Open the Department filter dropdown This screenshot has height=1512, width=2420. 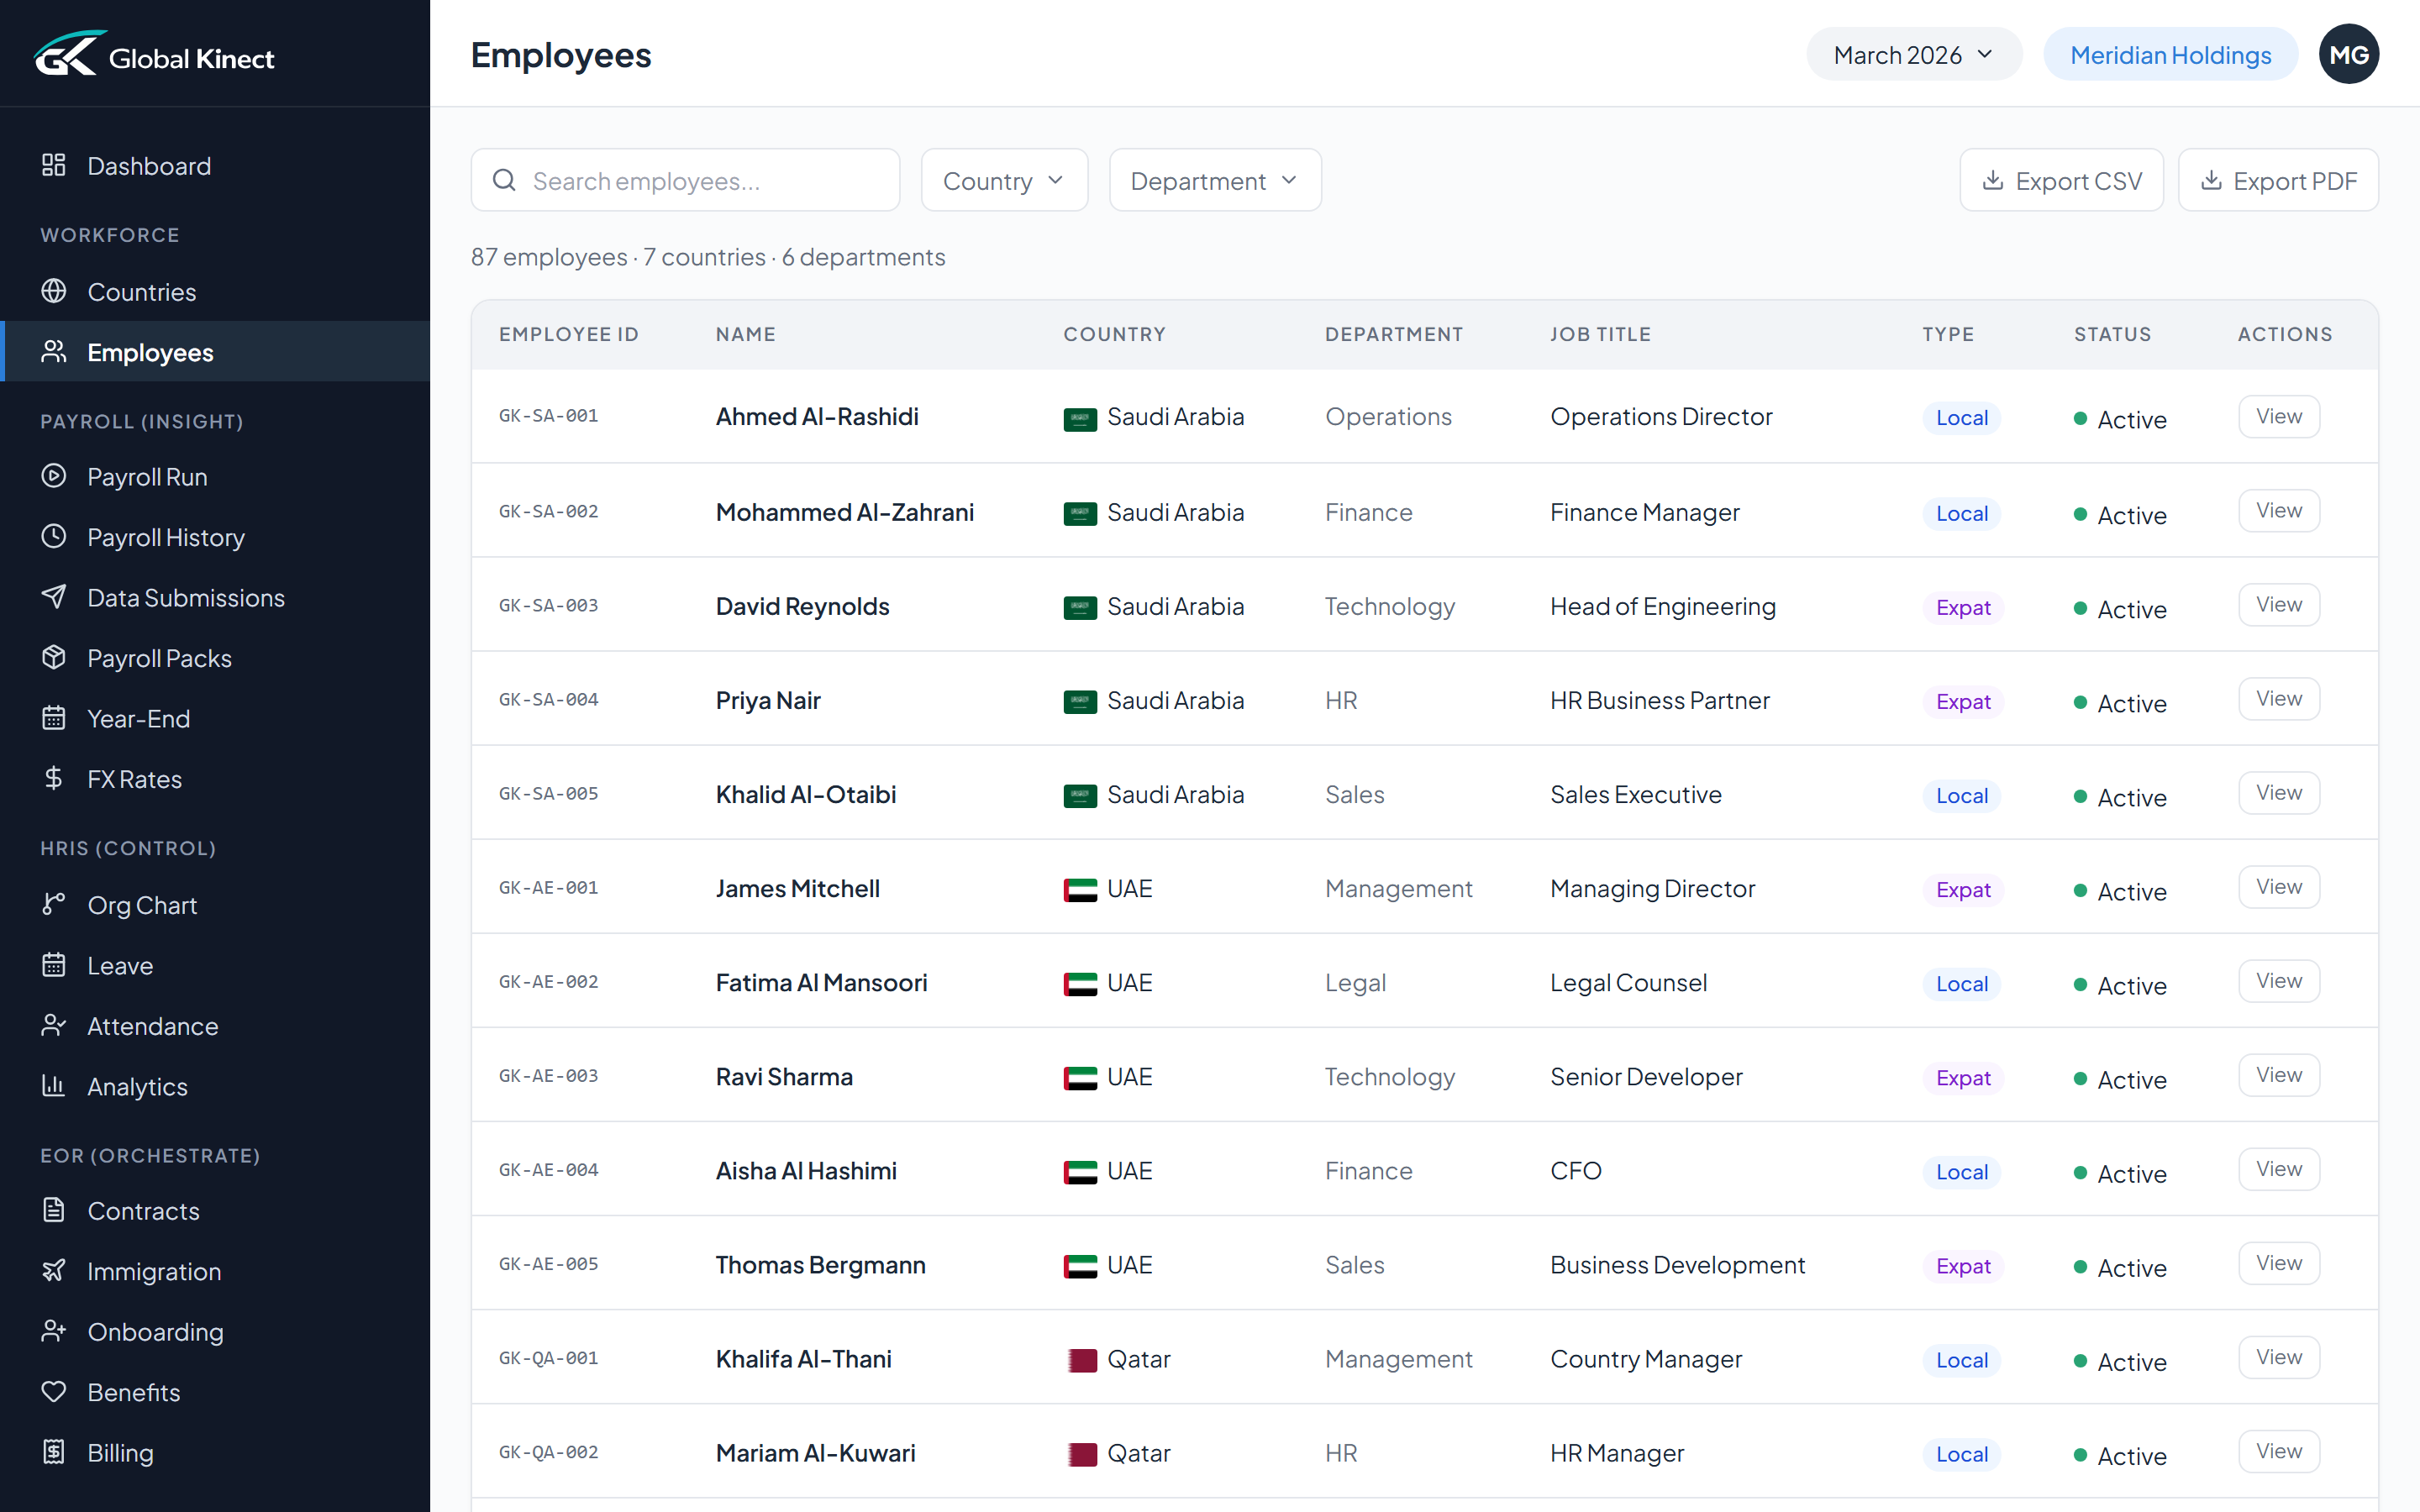point(1214,180)
